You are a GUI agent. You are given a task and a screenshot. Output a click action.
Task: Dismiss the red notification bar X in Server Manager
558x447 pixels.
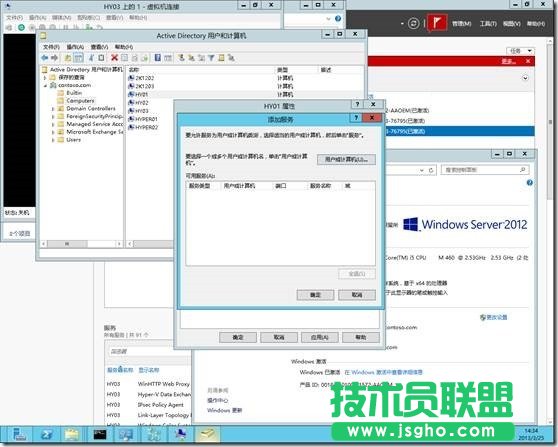[528, 61]
